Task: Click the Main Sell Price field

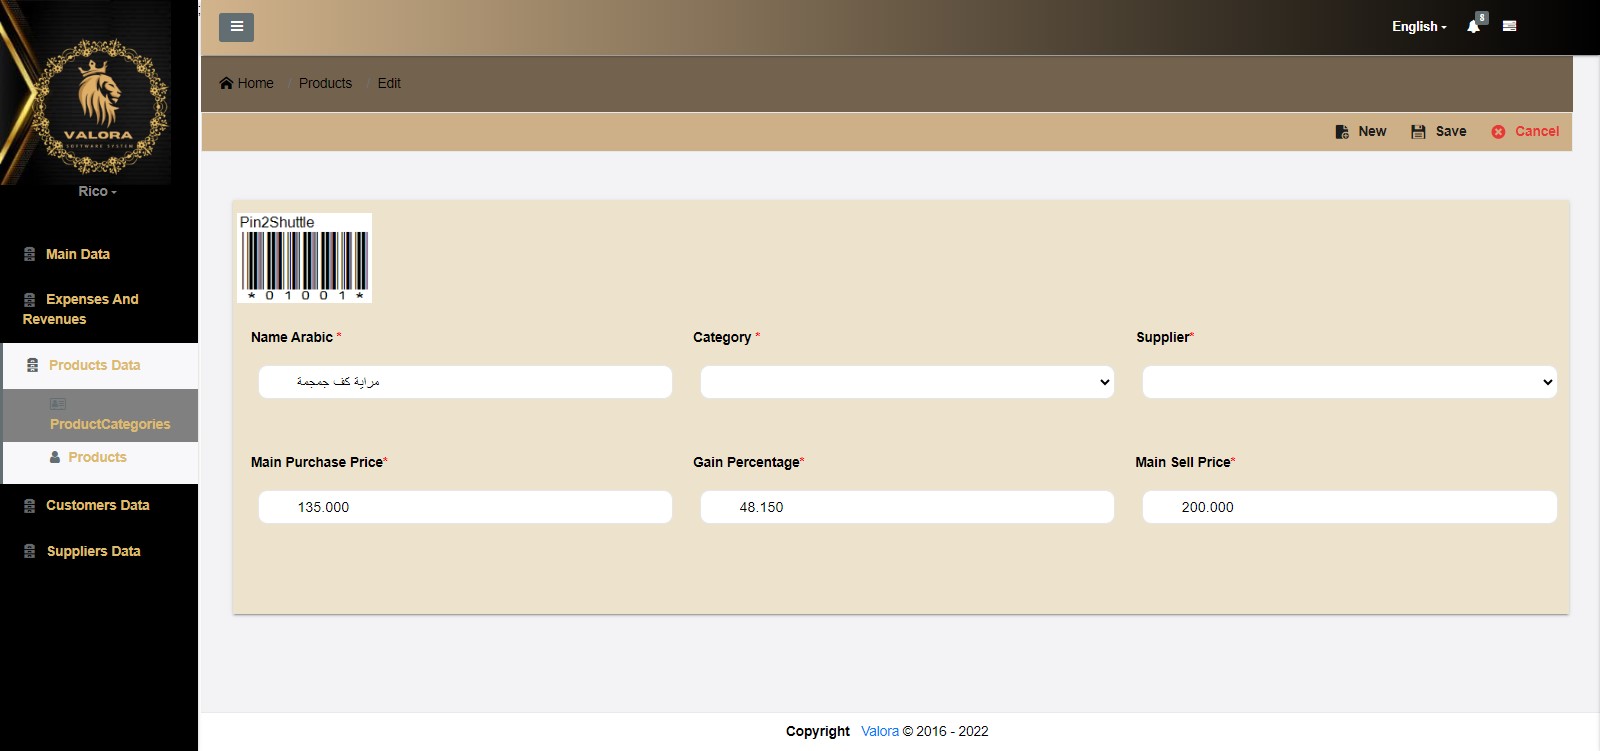Action: click(1349, 507)
